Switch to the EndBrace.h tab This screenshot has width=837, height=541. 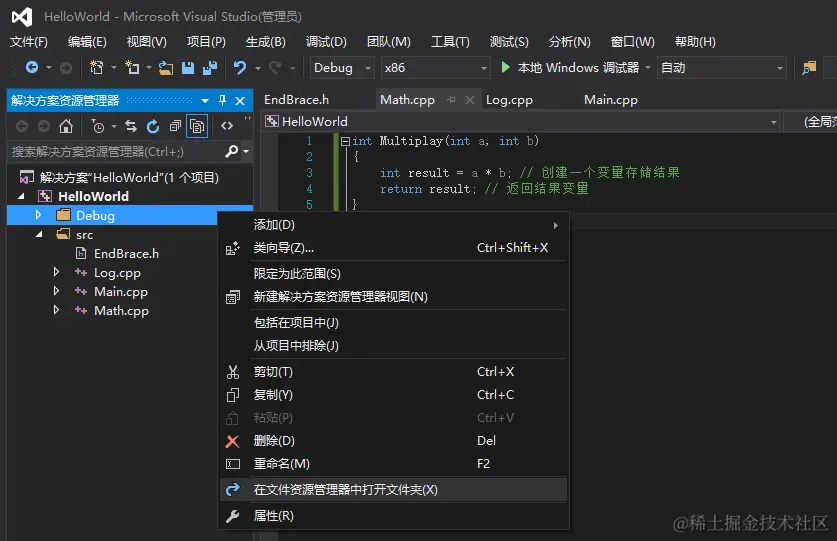click(296, 100)
